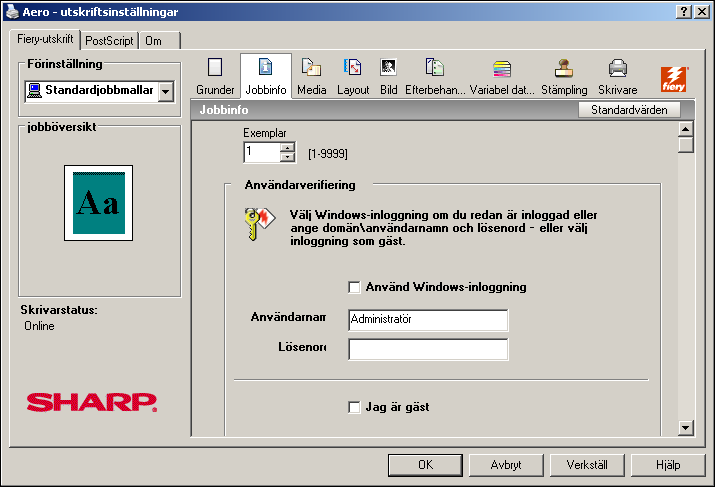Expand the Standardjobbmallar preset dropdown
The width and height of the screenshot is (715, 487).
coord(166,92)
